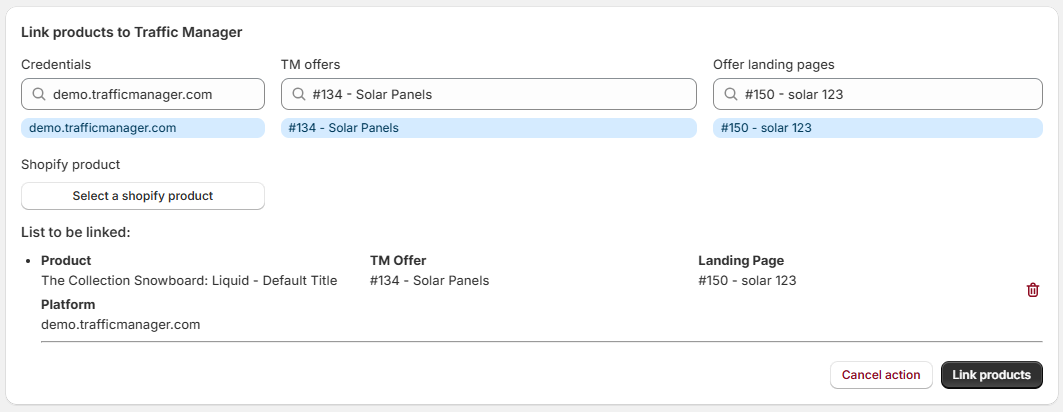Click the search icon in Offer landing pages
This screenshot has height=412, width=1063.
731,95
